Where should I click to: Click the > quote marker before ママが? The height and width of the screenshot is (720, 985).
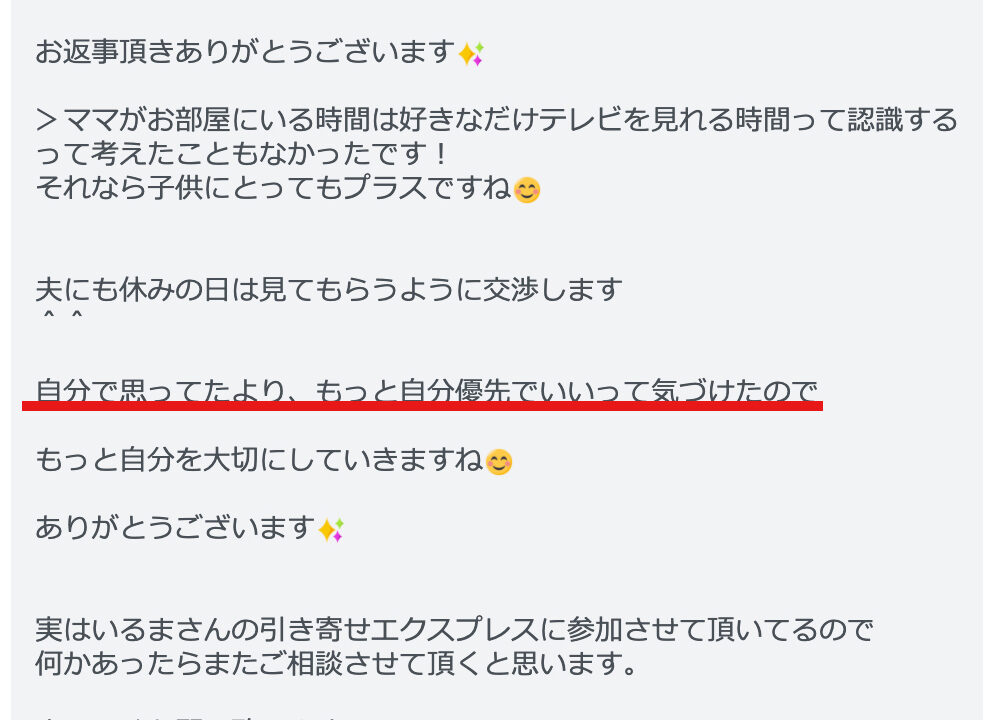click(47, 120)
